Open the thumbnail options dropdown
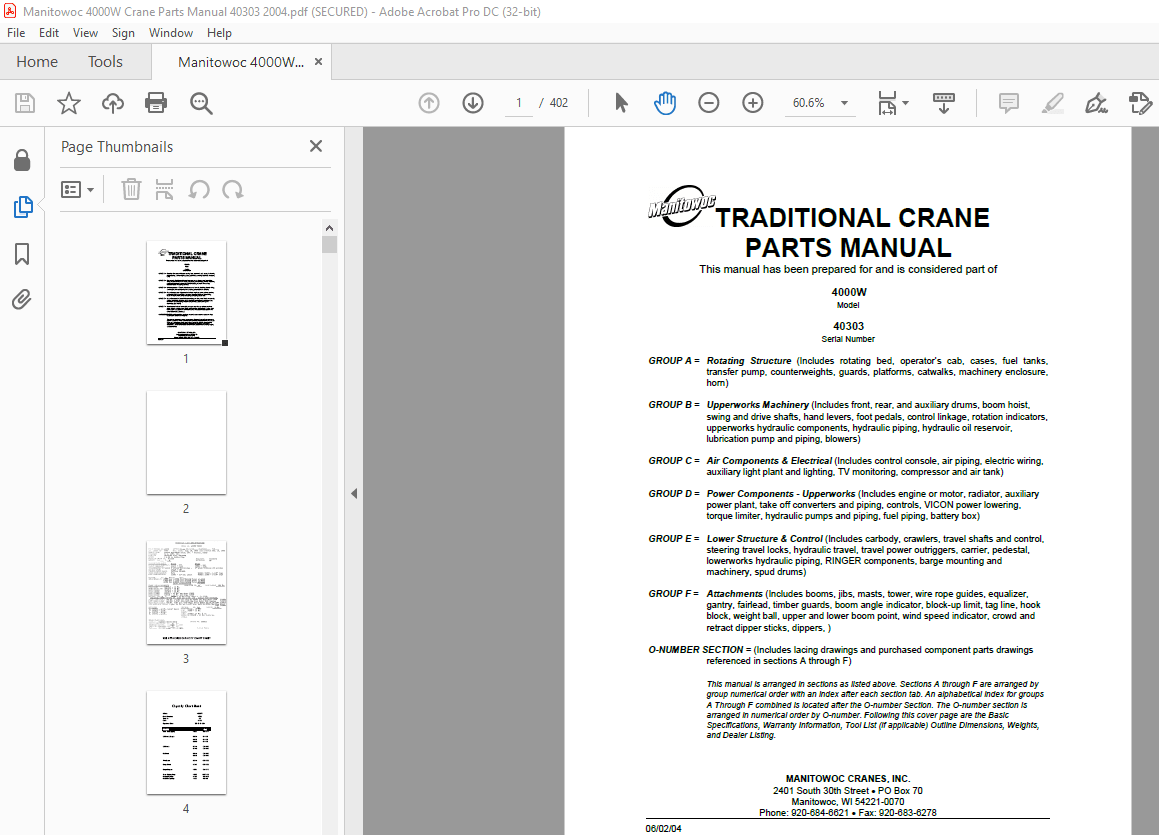 (x=78, y=189)
